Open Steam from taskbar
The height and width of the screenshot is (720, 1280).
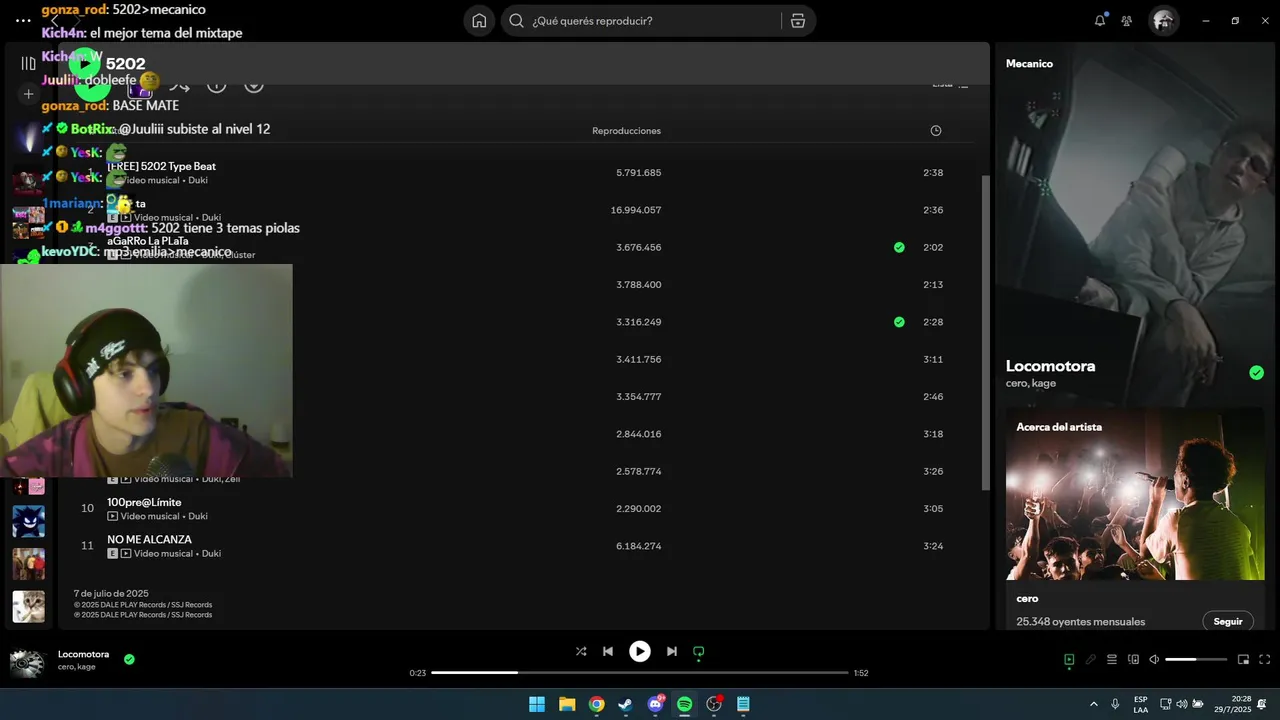click(625, 704)
